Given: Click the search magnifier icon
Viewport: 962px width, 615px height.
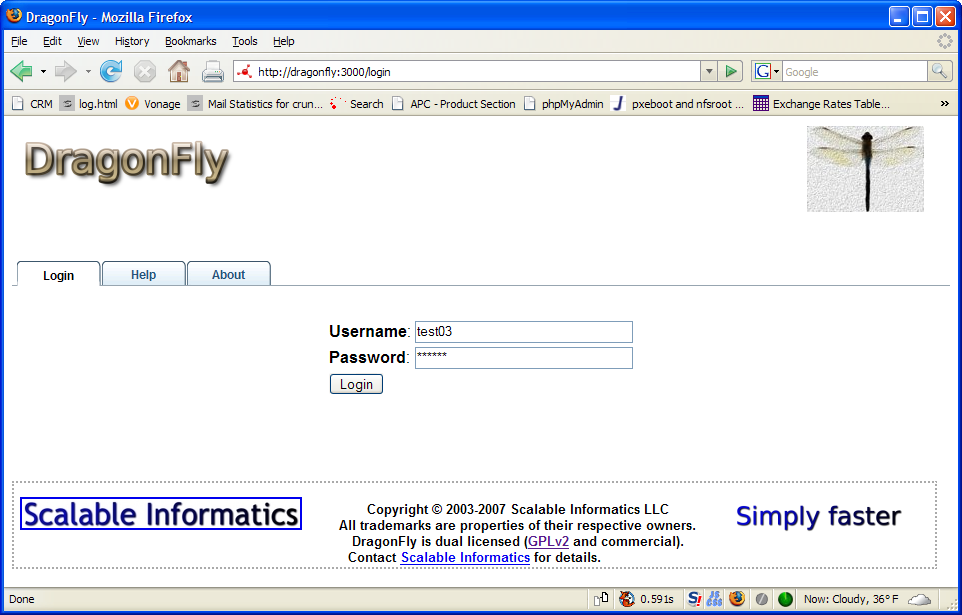Looking at the screenshot, I should pos(939,72).
